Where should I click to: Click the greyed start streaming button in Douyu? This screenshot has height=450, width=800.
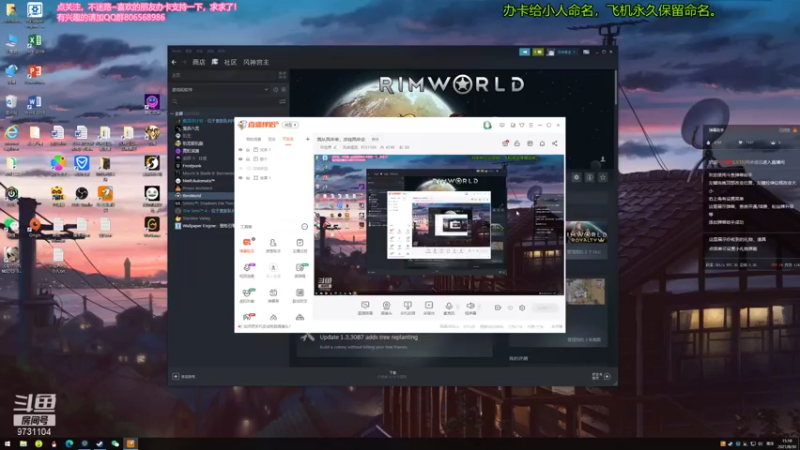(545, 308)
